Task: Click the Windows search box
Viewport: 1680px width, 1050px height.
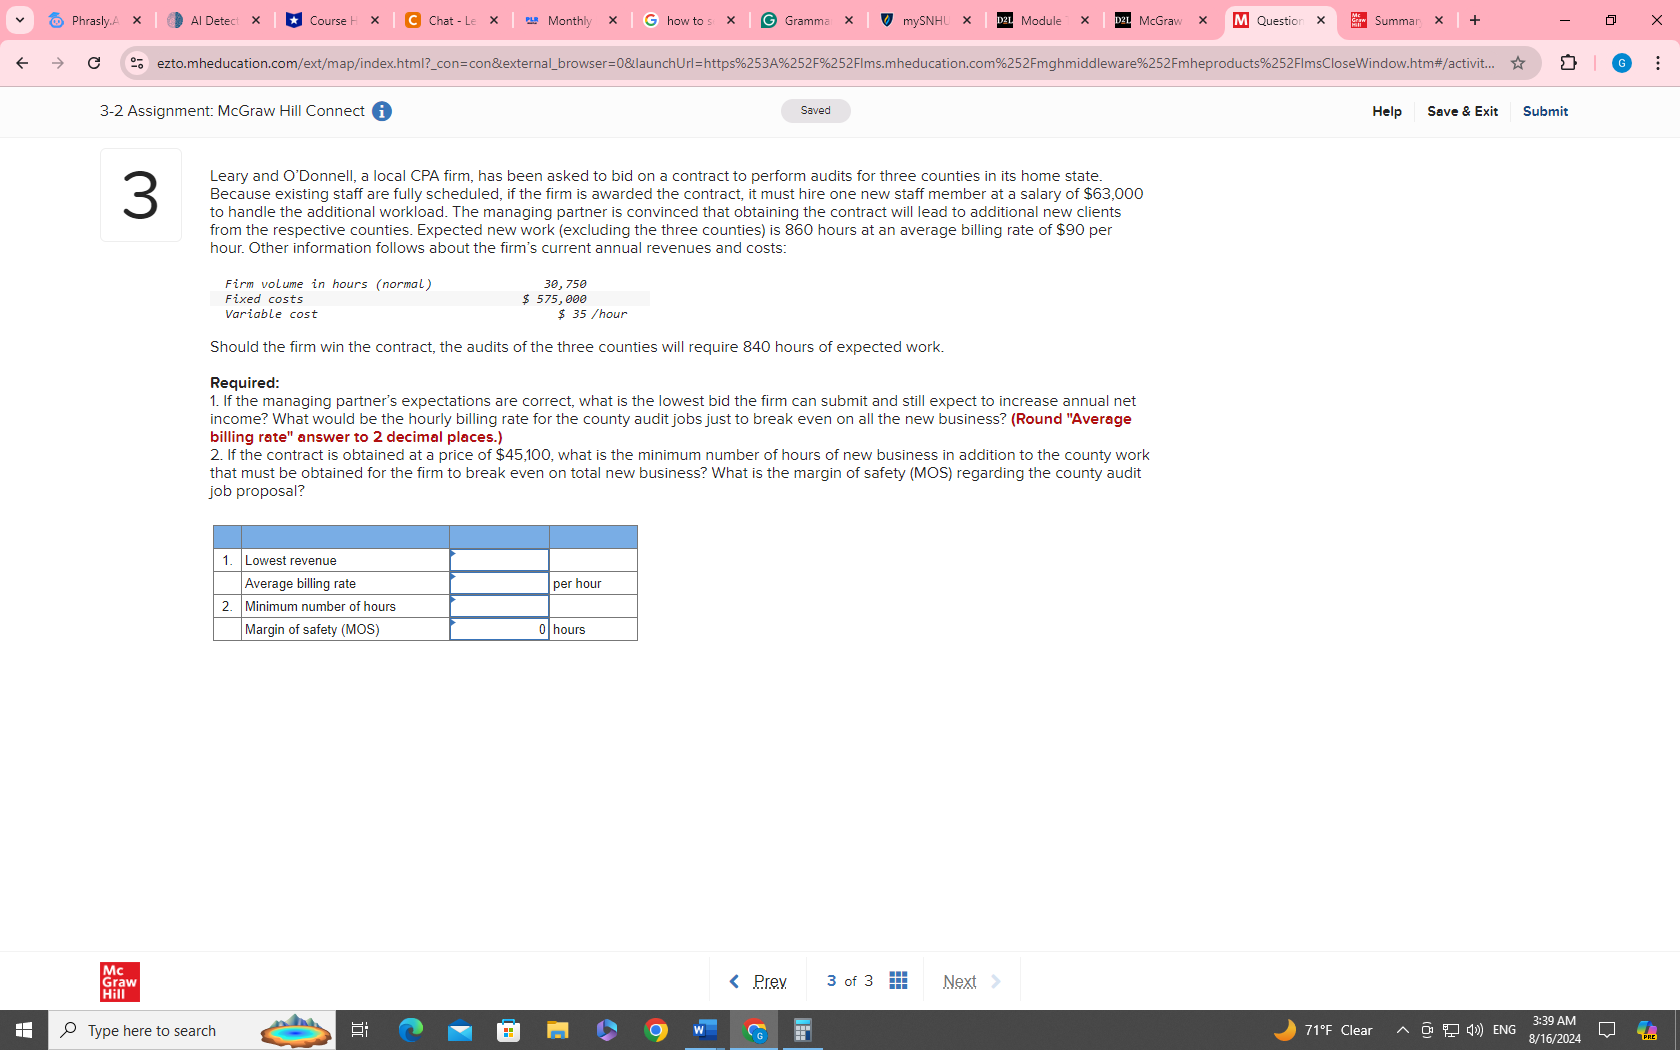Action: point(192,1030)
